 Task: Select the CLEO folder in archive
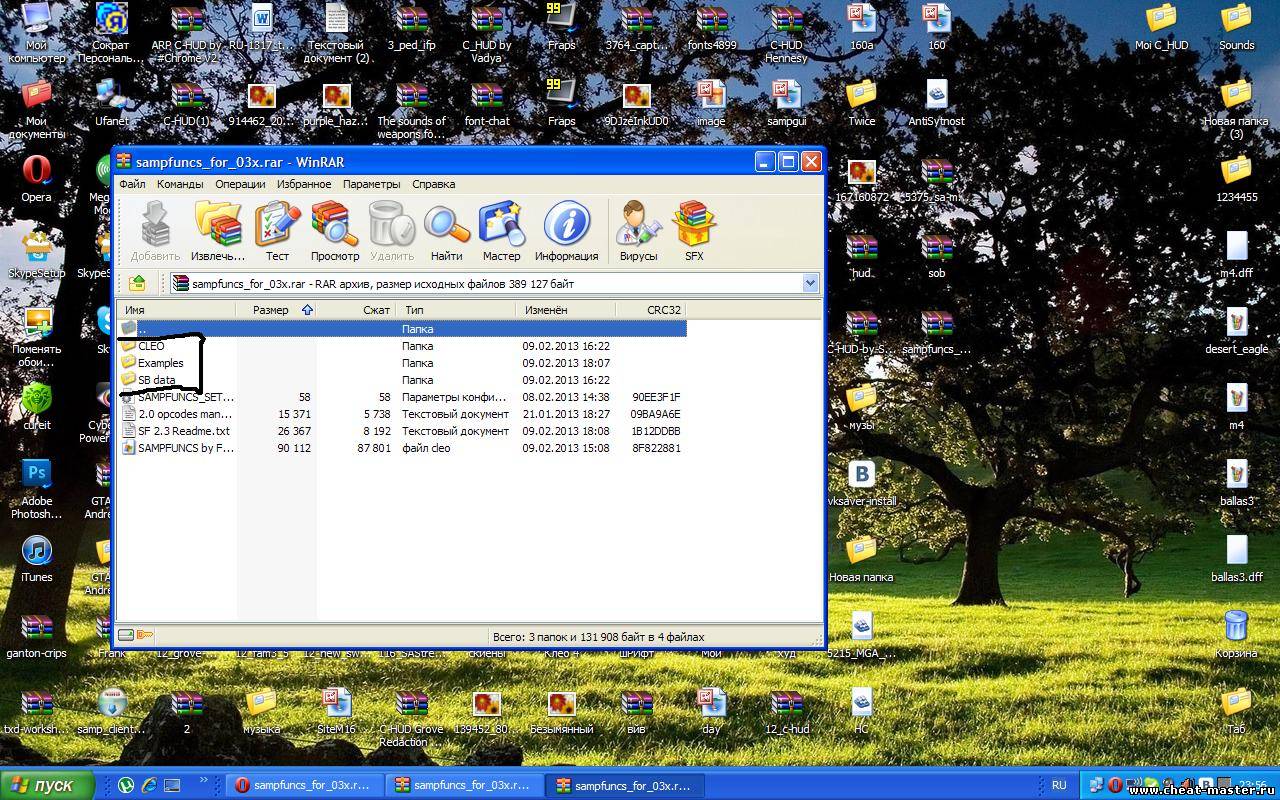151,346
